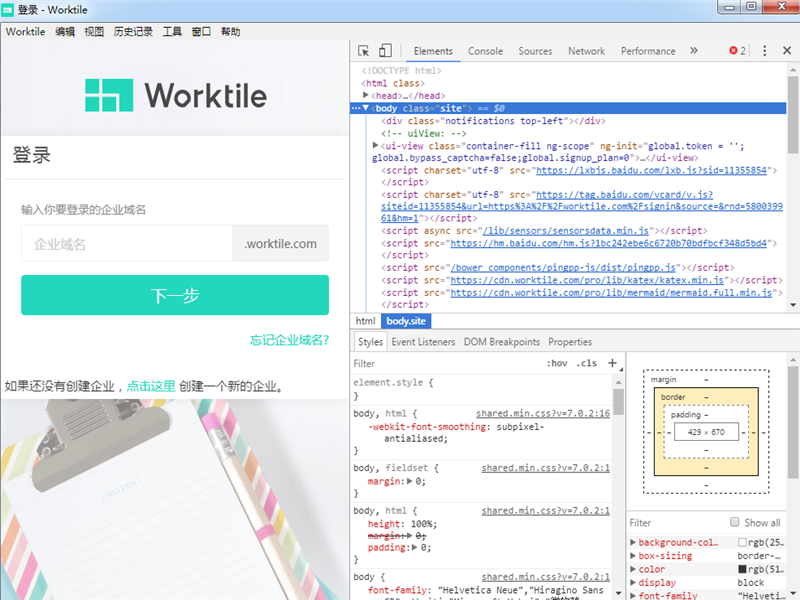Viewport: 800px width, 600px height.
Task: Open the 窗口 menu
Action: 201,32
